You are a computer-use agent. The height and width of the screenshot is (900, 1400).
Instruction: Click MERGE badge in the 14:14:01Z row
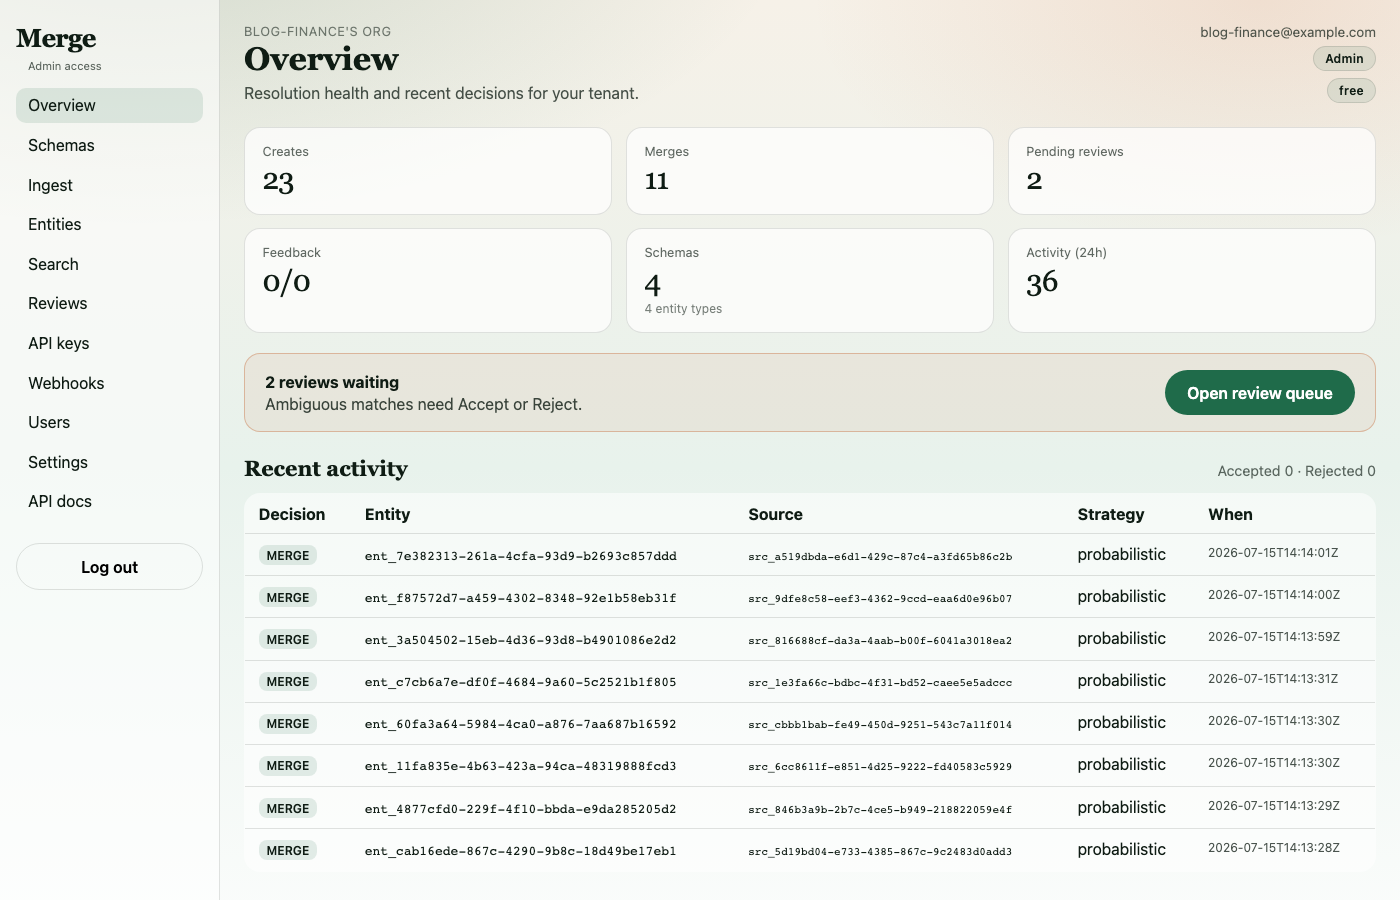tap(288, 556)
